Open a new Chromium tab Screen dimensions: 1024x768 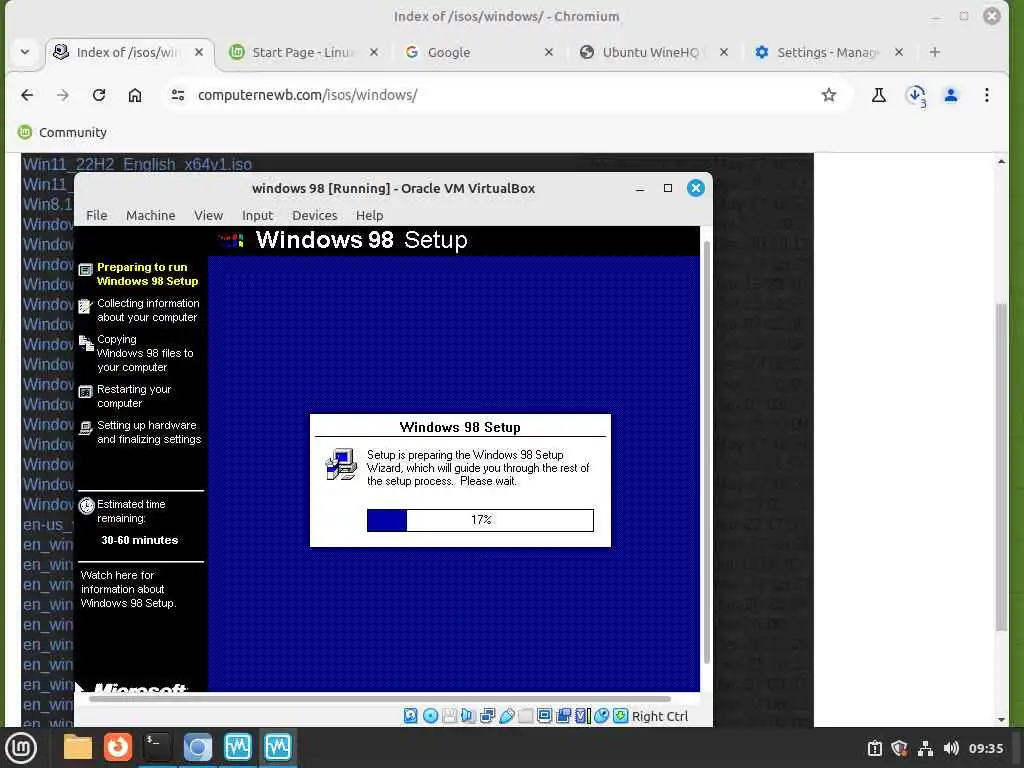point(935,52)
